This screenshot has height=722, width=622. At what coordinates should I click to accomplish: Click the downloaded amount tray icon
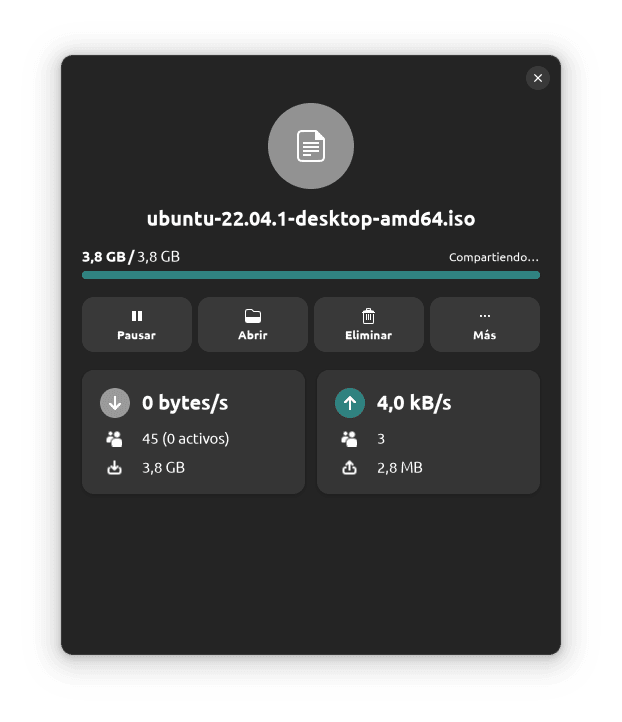(x=115, y=468)
